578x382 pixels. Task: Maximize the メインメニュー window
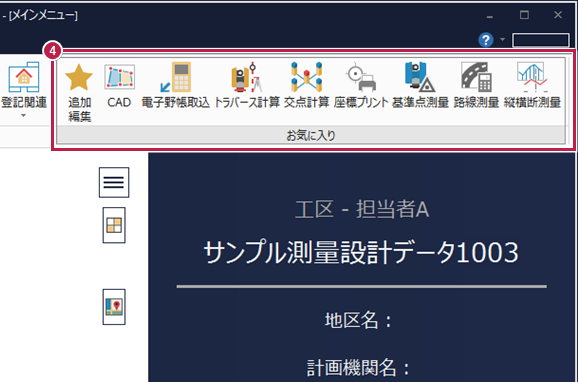click(x=524, y=15)
